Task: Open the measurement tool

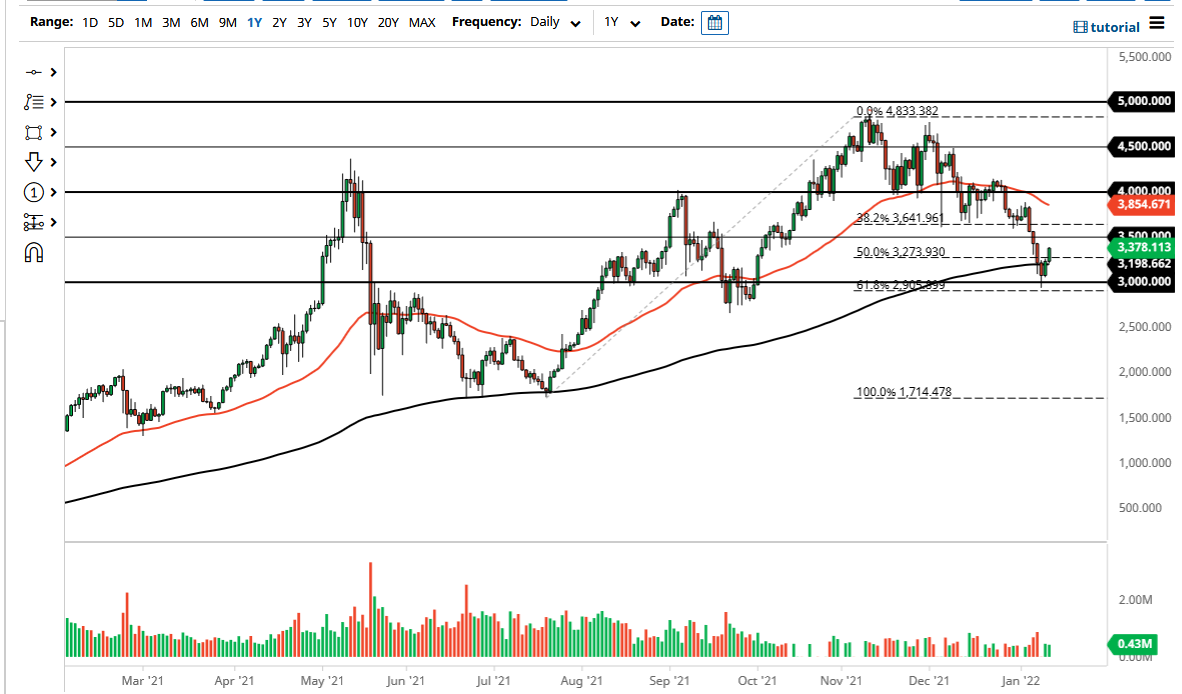Action: point(33,222)
